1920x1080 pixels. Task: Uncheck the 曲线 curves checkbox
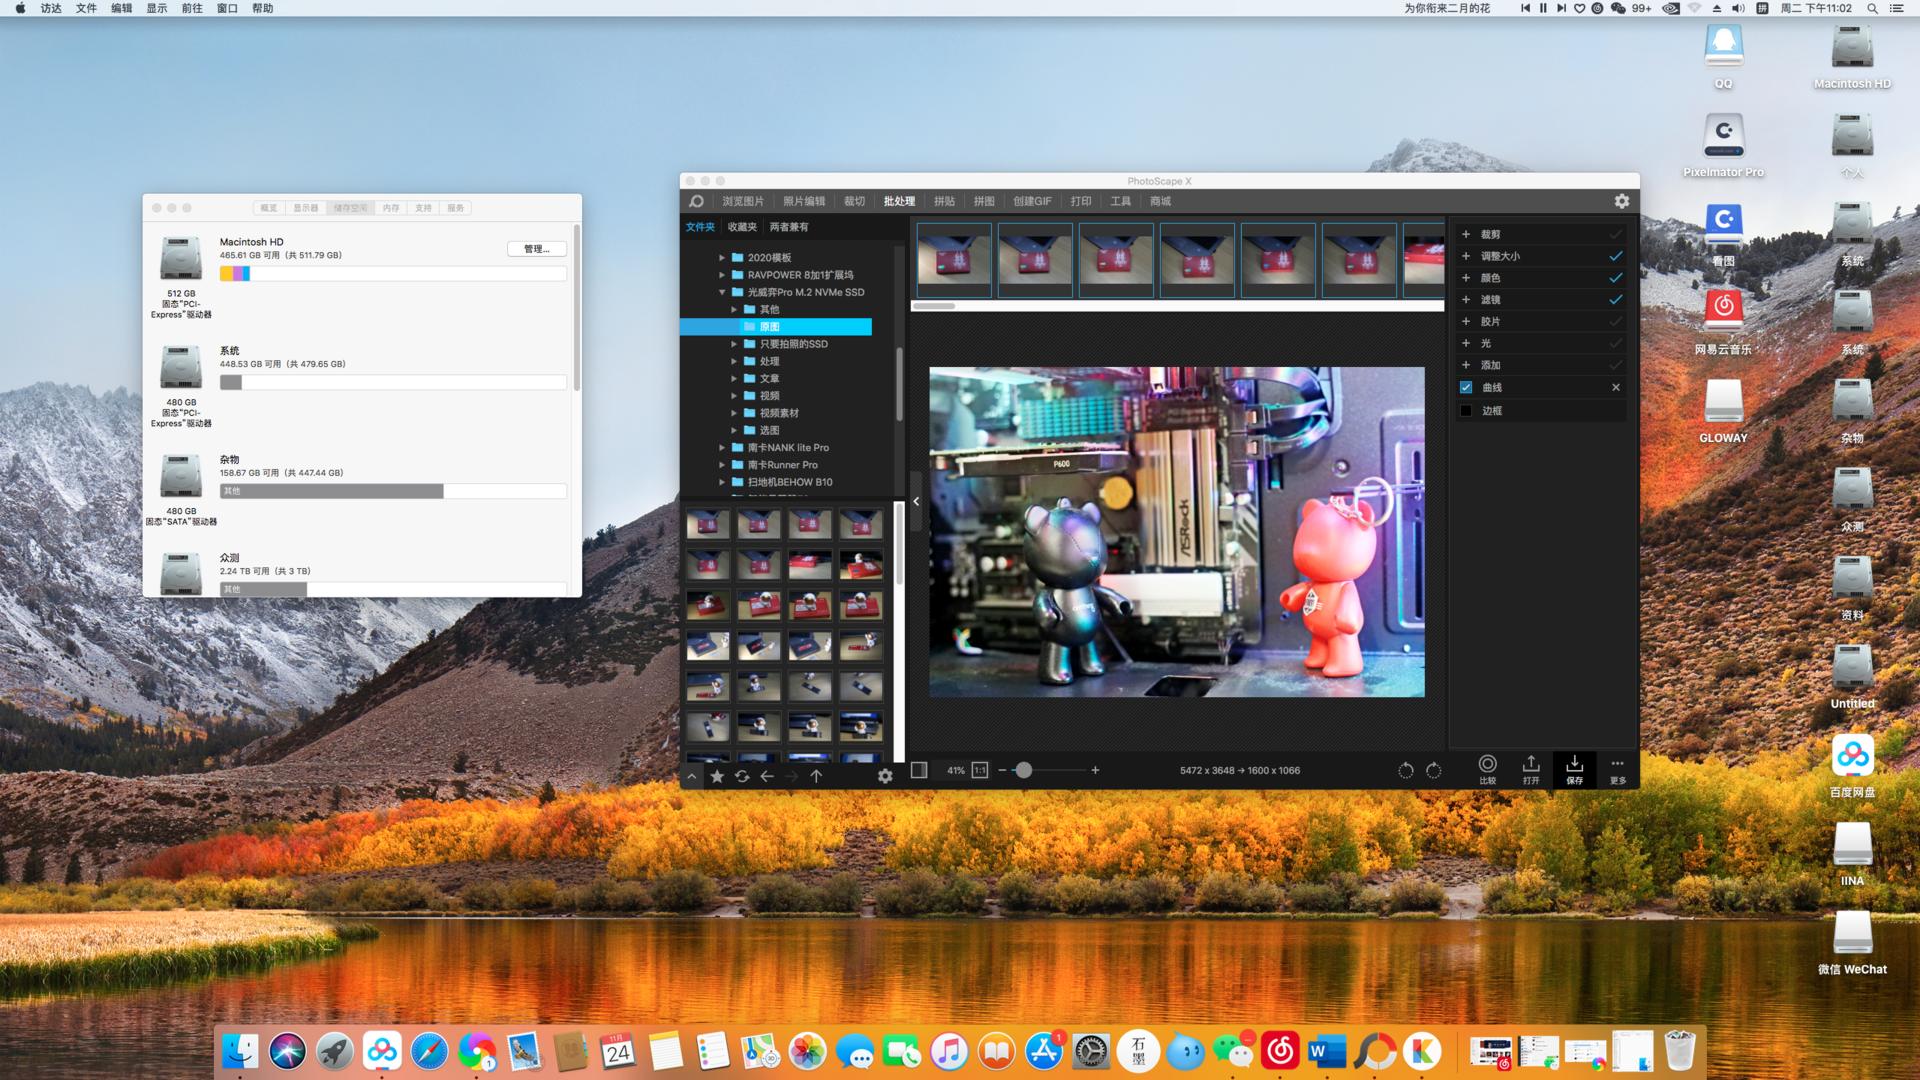[1466, 387]
